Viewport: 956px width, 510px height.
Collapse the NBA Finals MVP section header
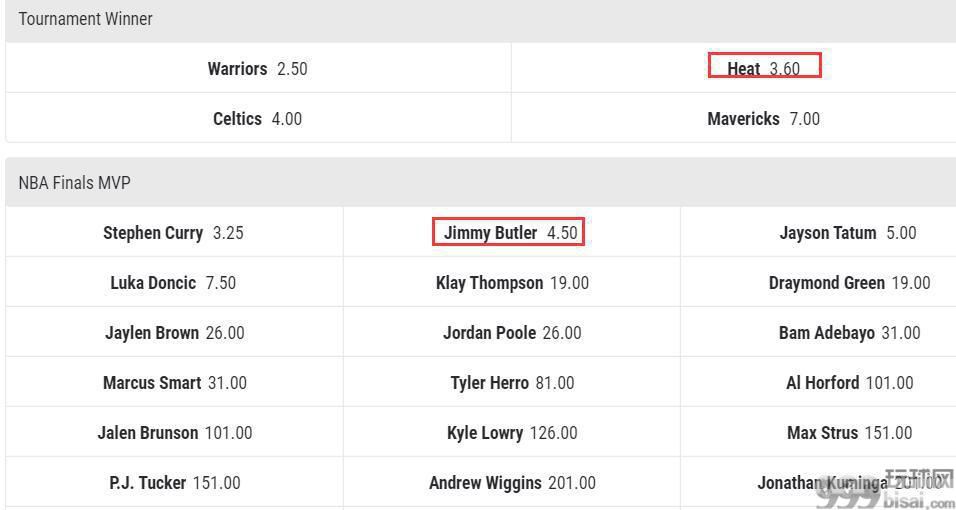(480, 182)
